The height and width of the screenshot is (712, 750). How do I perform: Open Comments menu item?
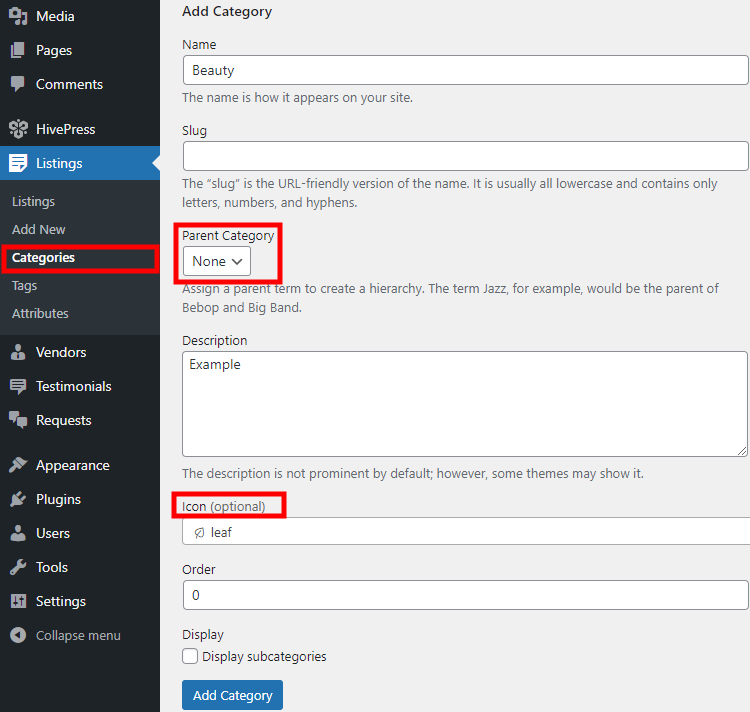pos(80,84)
